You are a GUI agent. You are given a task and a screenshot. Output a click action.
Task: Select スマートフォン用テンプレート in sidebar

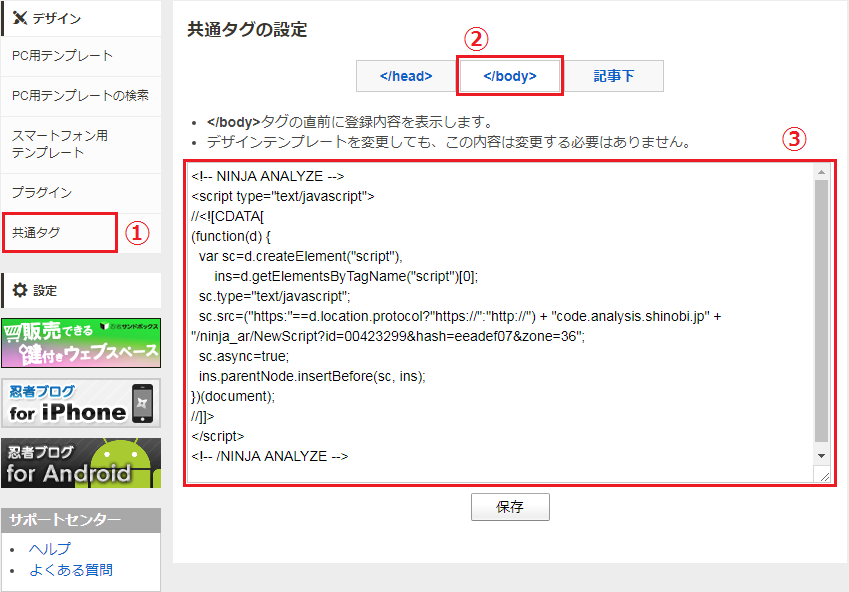tap(81, 145)
